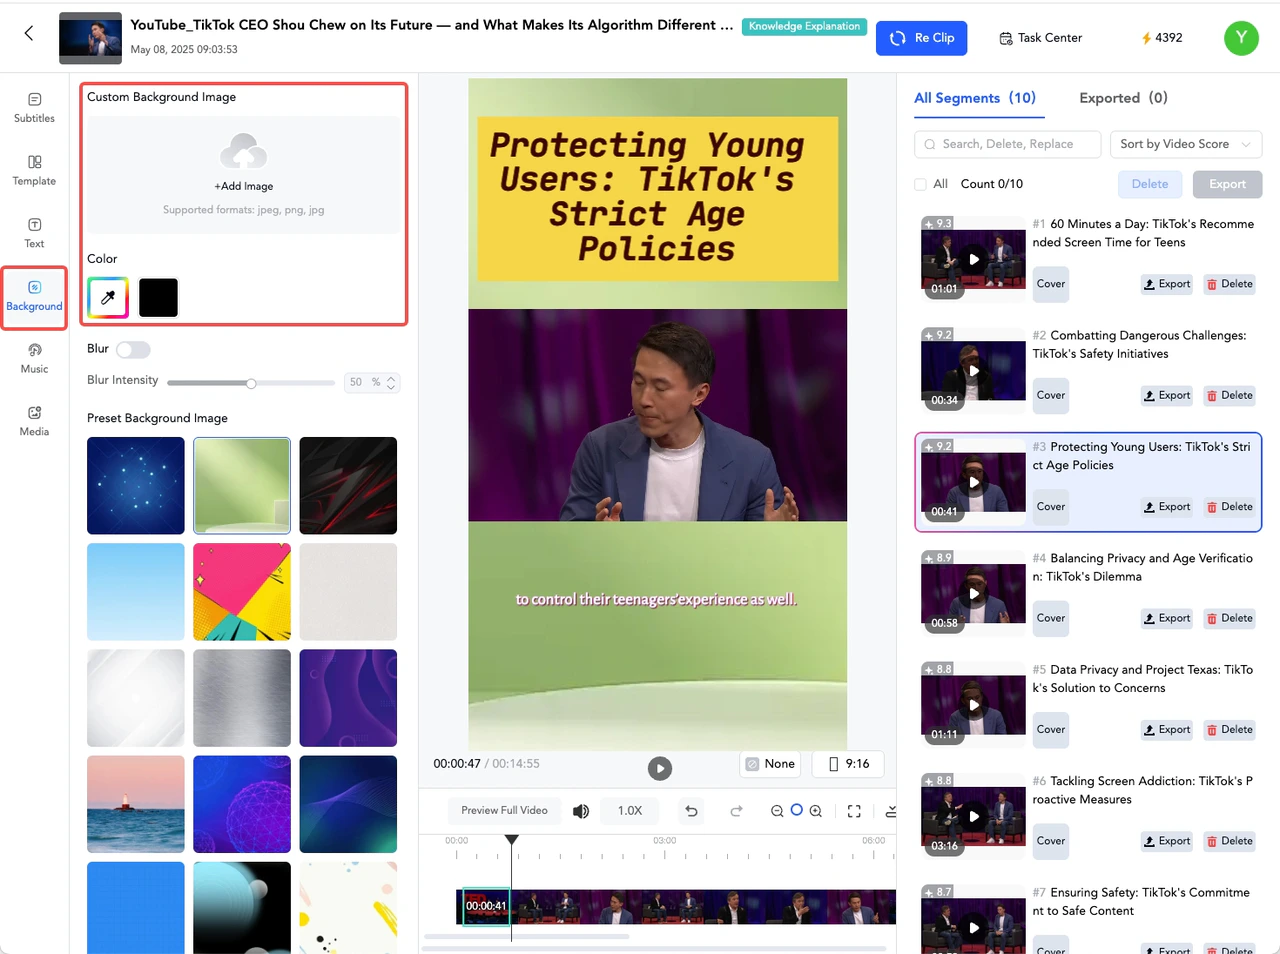Delete segment 1 60 Minutes a Day

(x=1230, y=284)
